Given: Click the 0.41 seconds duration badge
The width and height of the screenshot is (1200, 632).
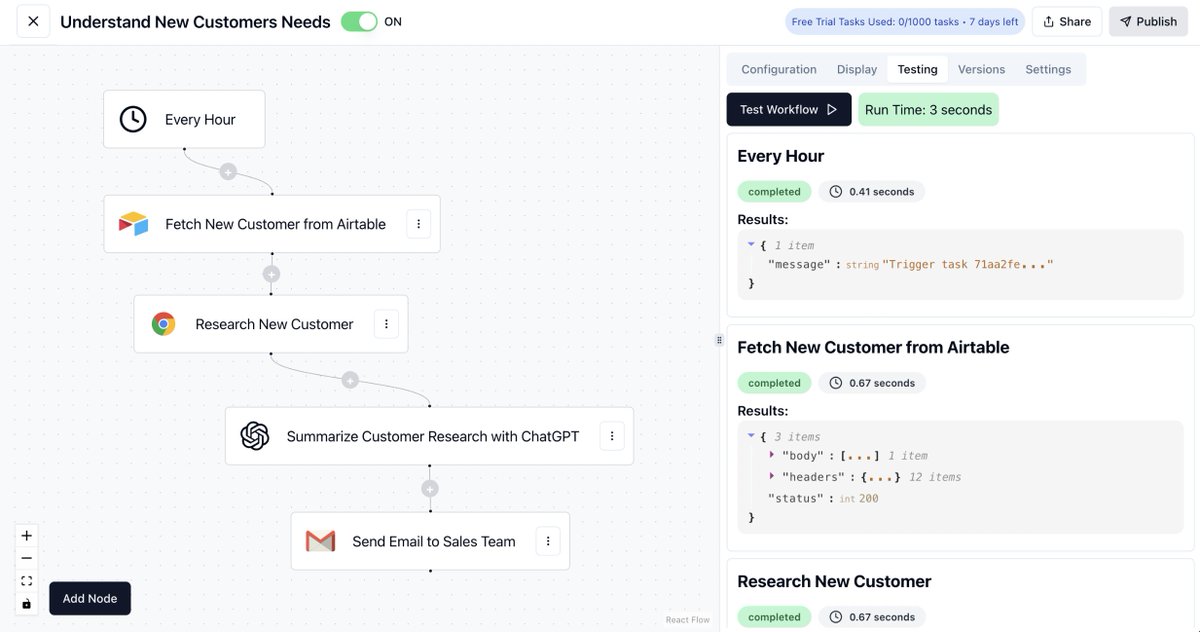Looking at the screenshot, I should 871,191.
